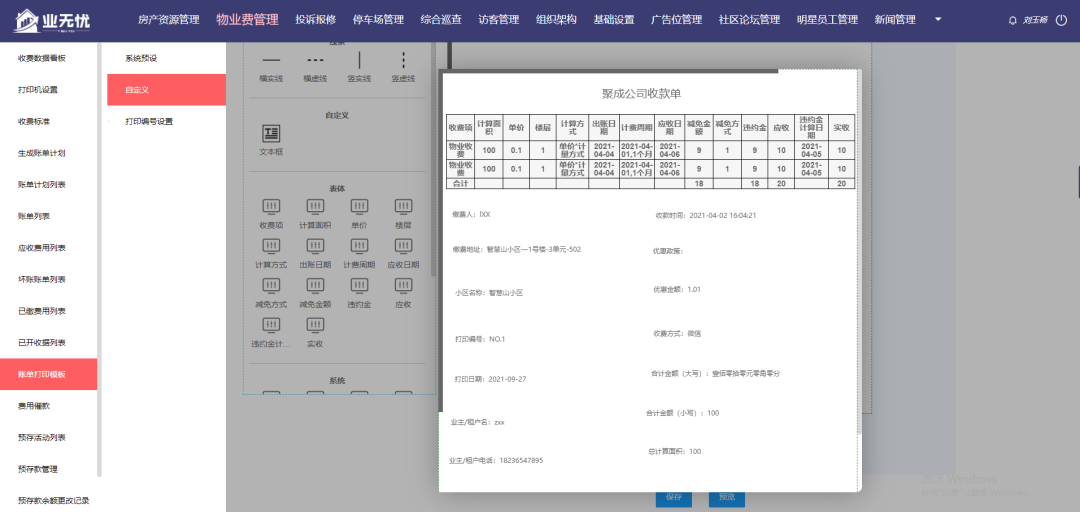Click the 业无忧 logo
1080x512 pixels.
tap(52, 21)
